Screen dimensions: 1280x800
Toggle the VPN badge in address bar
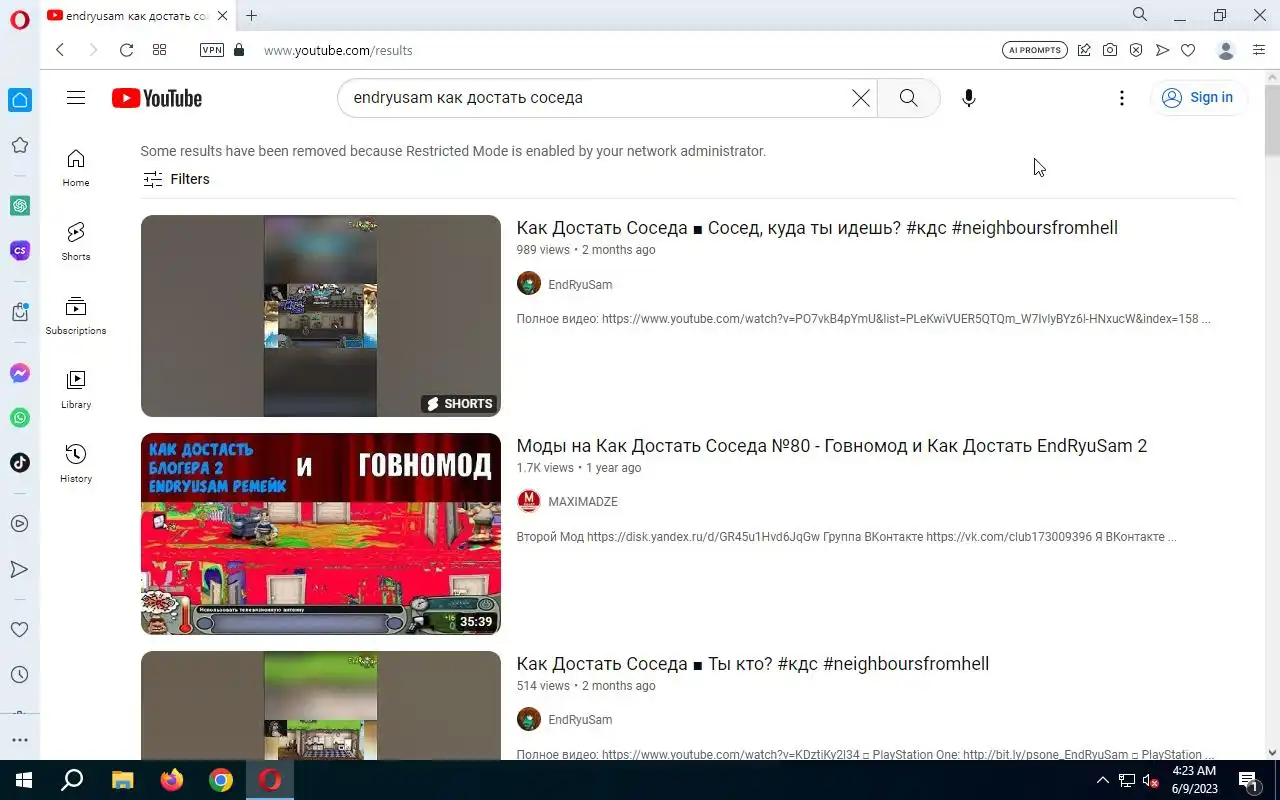pos(212,50)
